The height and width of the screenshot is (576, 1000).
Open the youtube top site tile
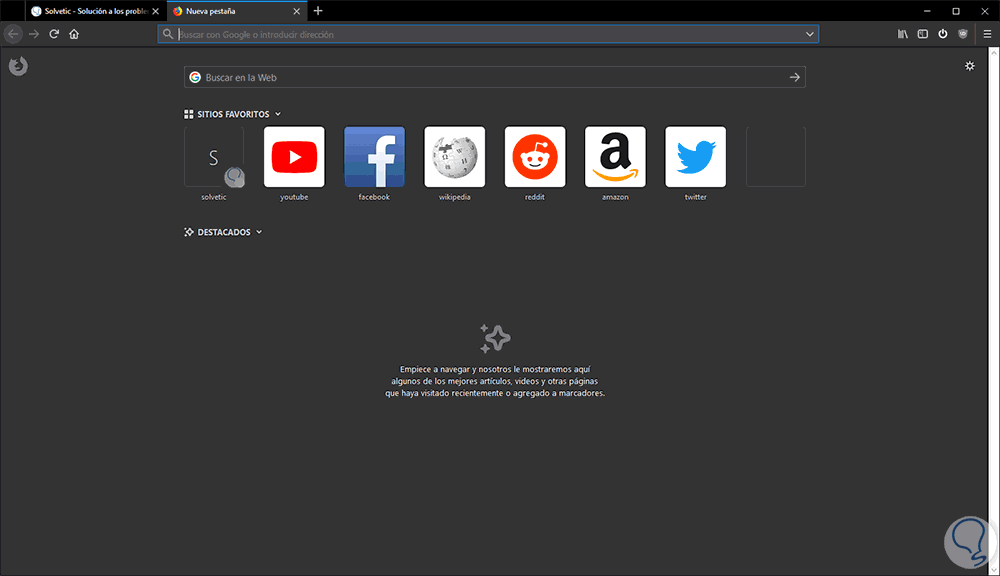coord(294,157)
